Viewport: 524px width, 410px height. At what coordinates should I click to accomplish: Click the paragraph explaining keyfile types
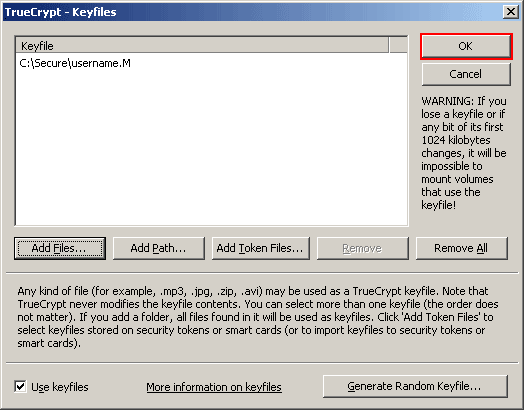[258, 317]
